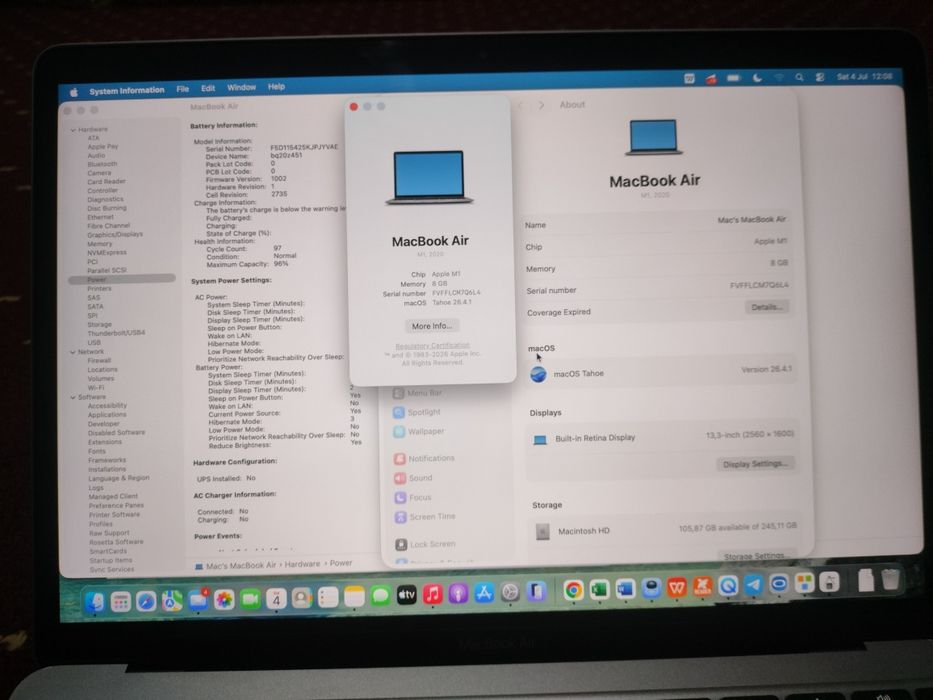The height and width of the screenshot is (700, 933).
Task: Launch Safari from the Dock
Action: click(x=146, y=601)
